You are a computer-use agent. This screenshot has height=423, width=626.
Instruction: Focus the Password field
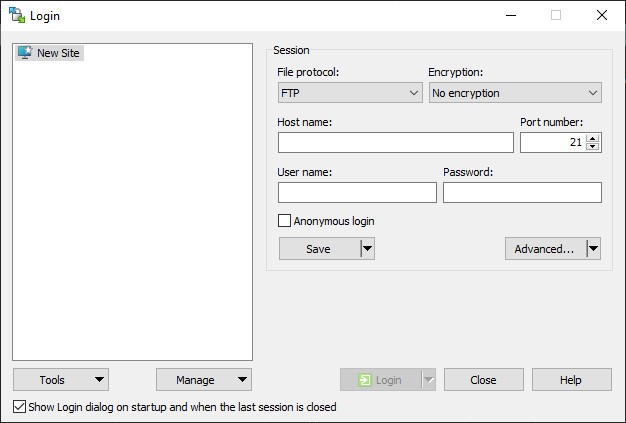(x=522, y=192)
